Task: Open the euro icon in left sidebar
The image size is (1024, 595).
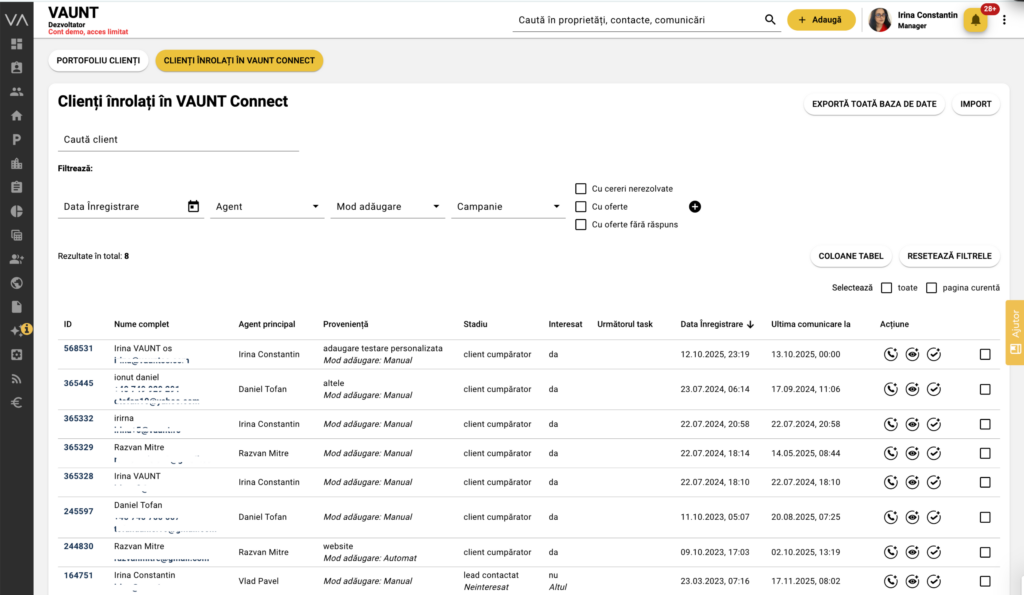Action: 16,403
